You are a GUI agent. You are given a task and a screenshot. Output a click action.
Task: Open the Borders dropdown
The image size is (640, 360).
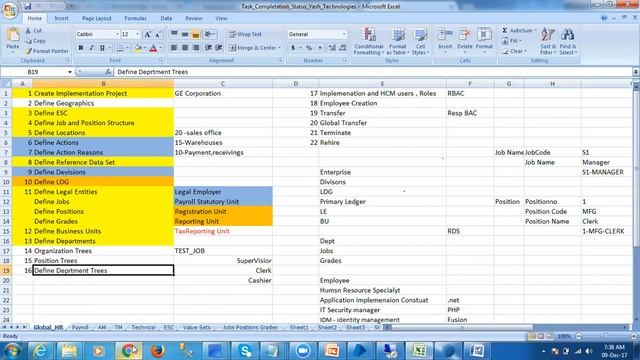pyautogui.click(x=127, y=48)
